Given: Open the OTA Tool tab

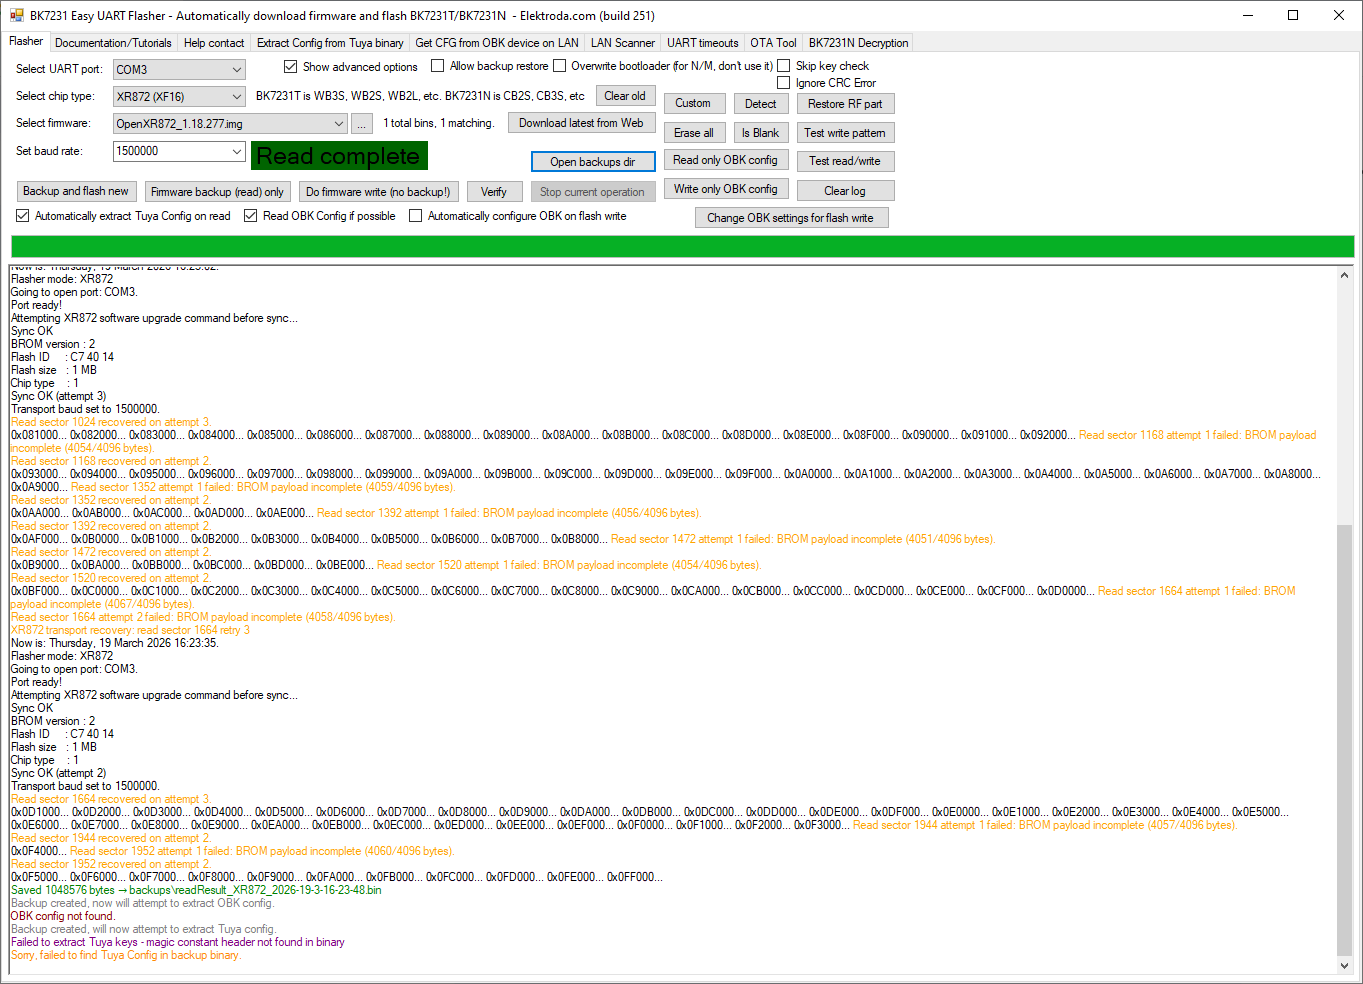Looking at the screenshot, I should pos(773,43).
